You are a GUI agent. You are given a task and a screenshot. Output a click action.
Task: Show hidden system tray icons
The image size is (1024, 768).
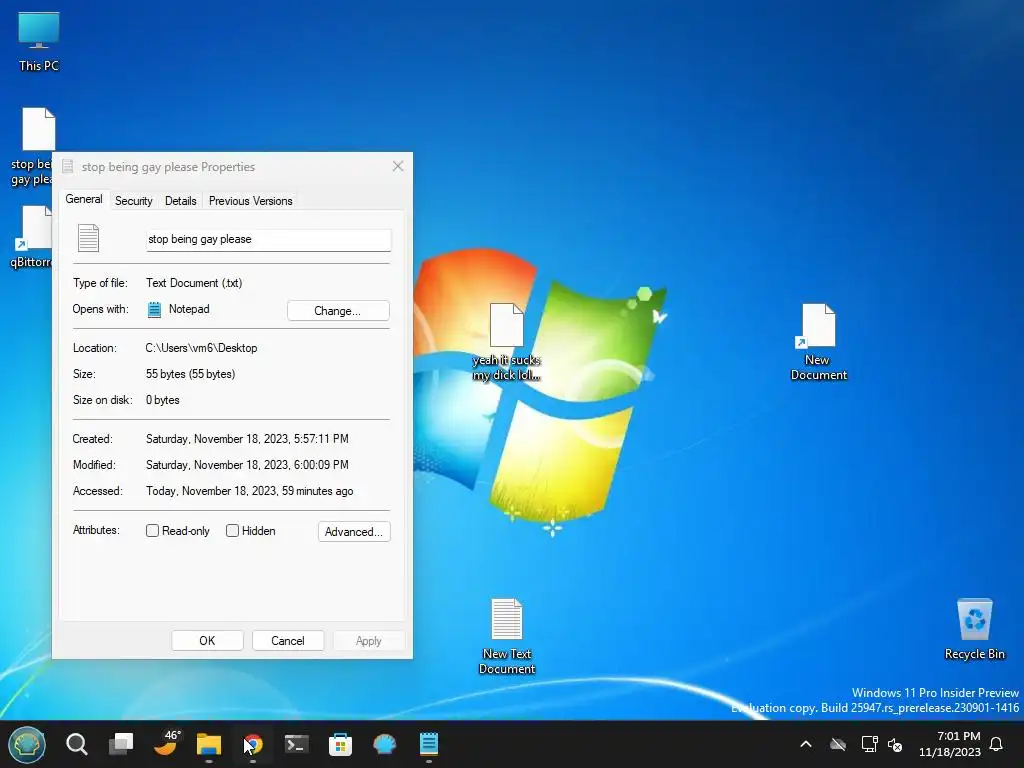806,744
